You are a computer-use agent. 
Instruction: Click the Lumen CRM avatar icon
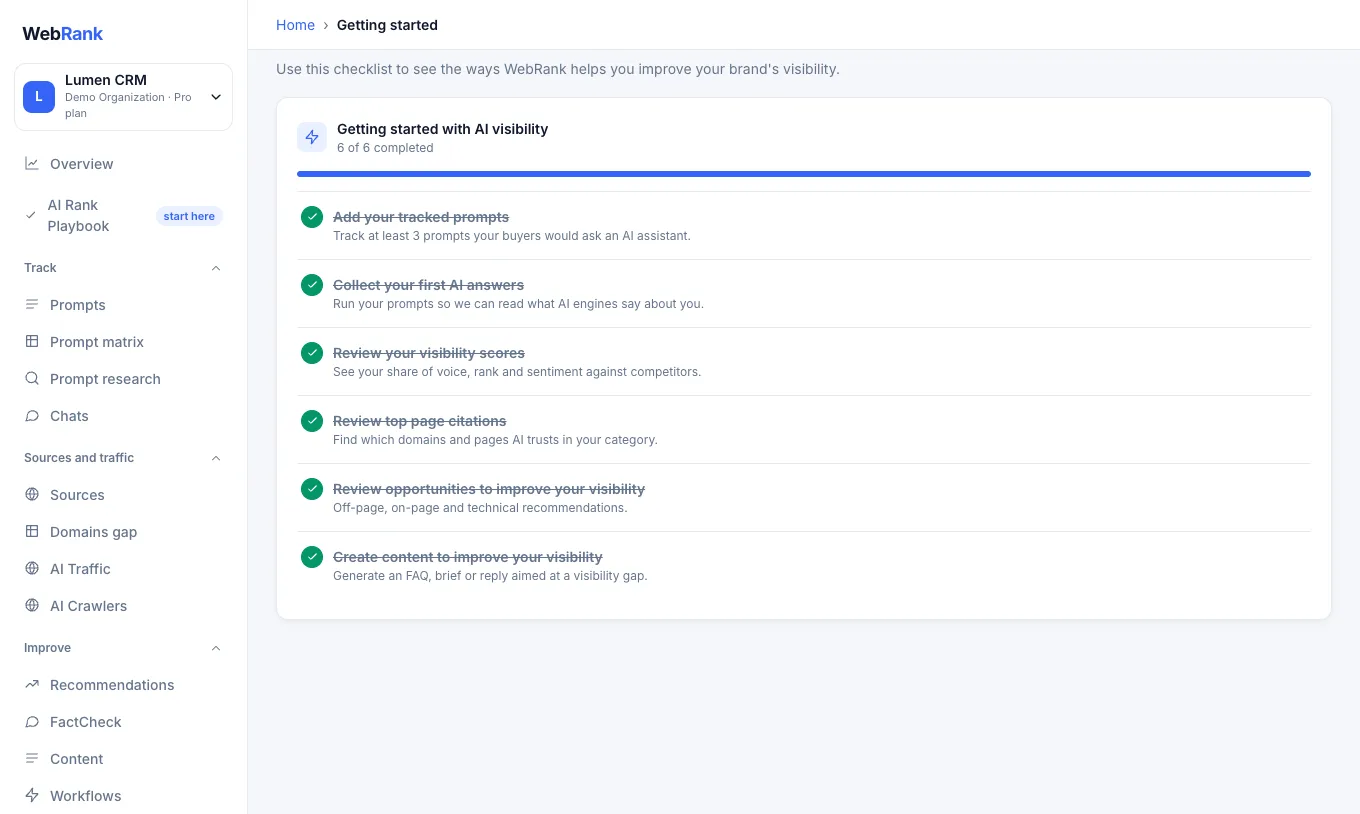tap(39, 97)
